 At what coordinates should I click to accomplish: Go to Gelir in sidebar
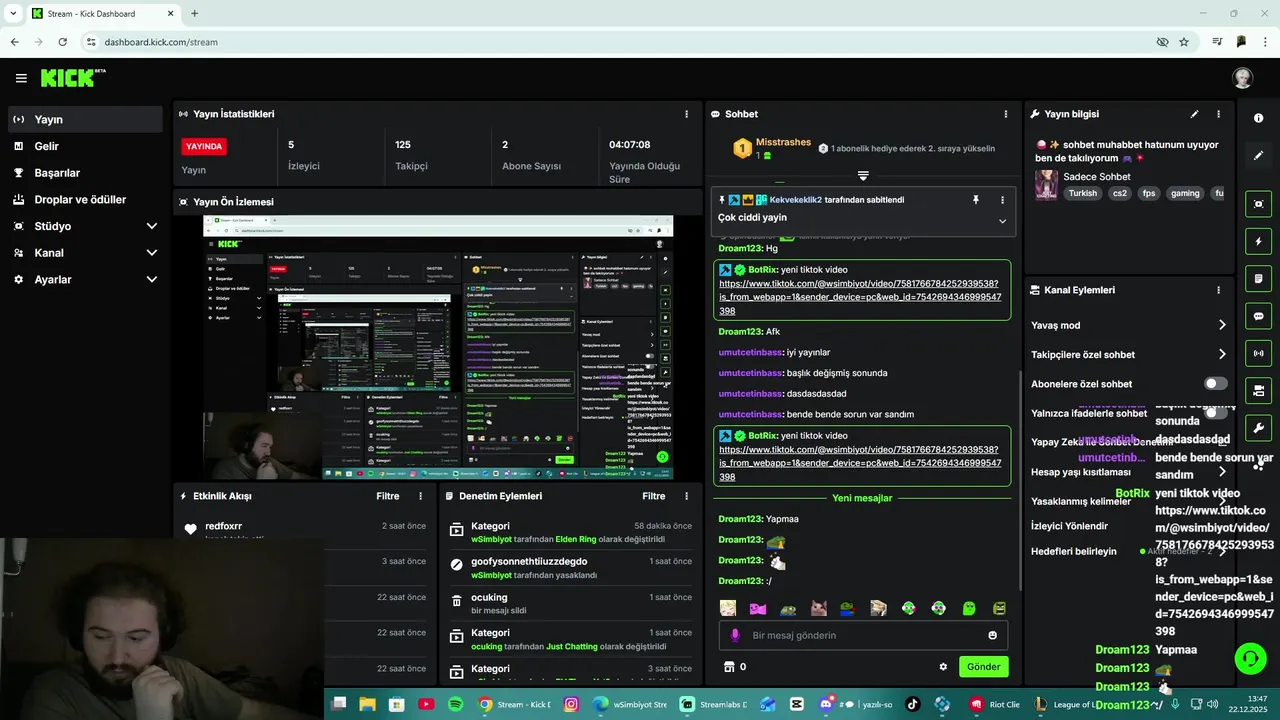coord(85,146)
